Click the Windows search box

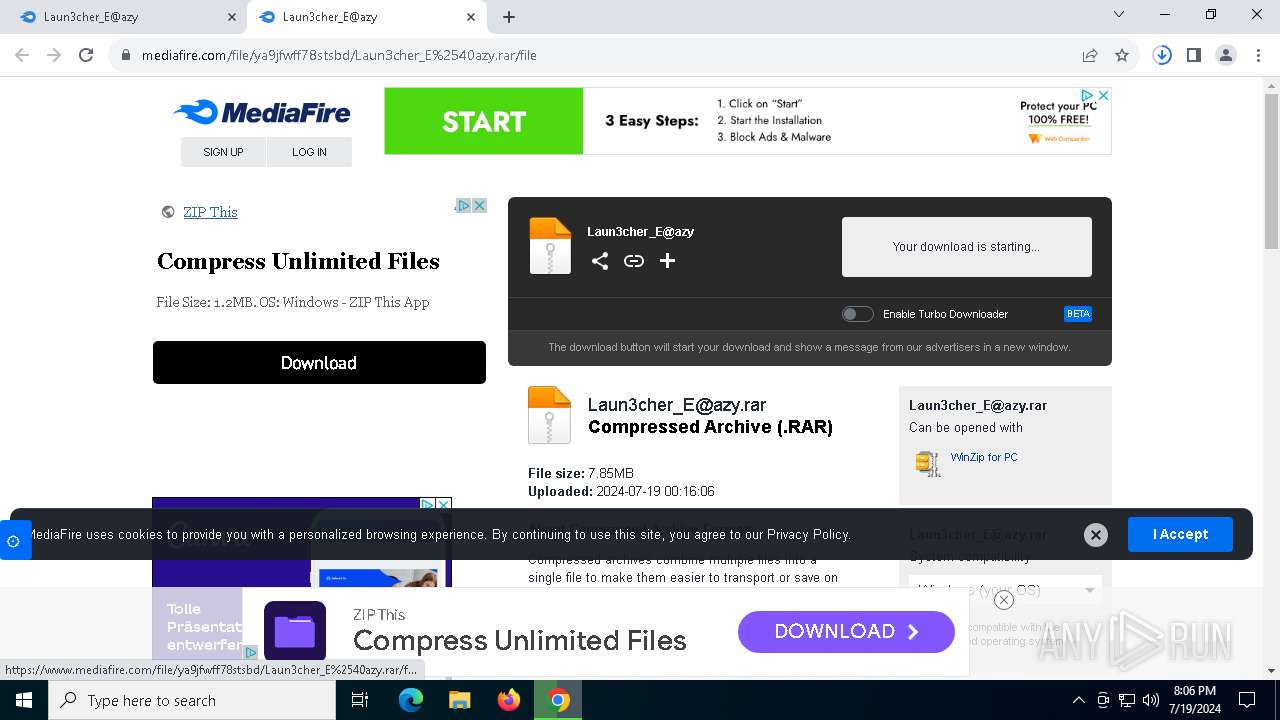192,700
